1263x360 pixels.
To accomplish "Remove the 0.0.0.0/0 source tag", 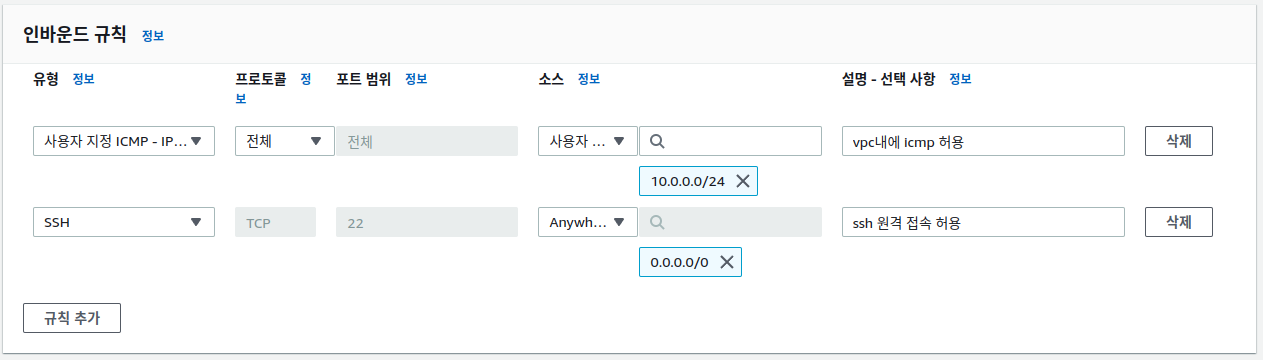I will (726, 262).
